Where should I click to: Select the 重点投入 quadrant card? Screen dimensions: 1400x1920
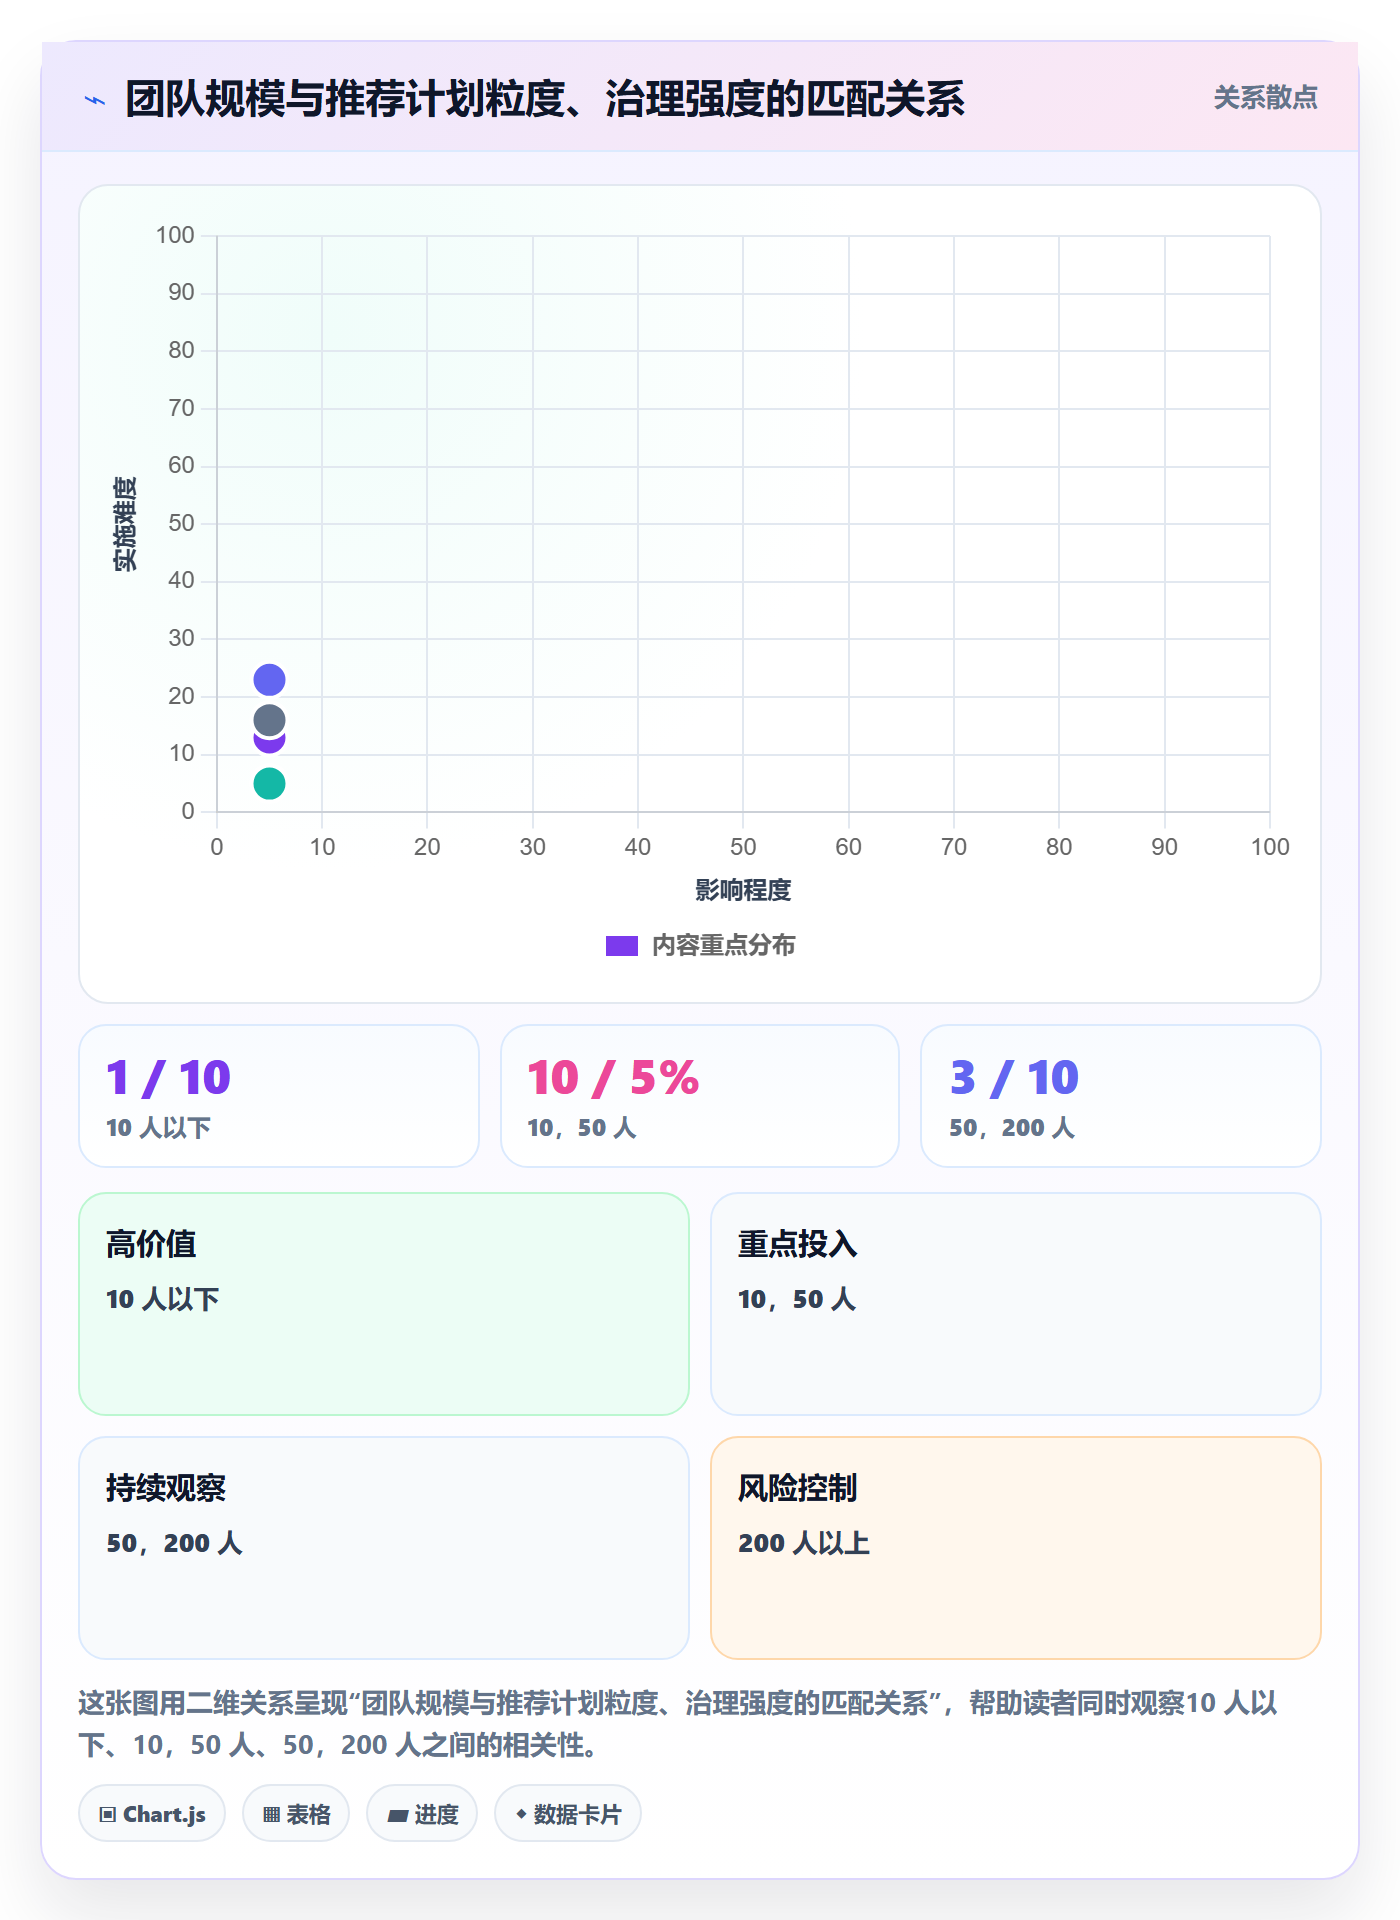pyautogui.click(x=1016, y=1304)
